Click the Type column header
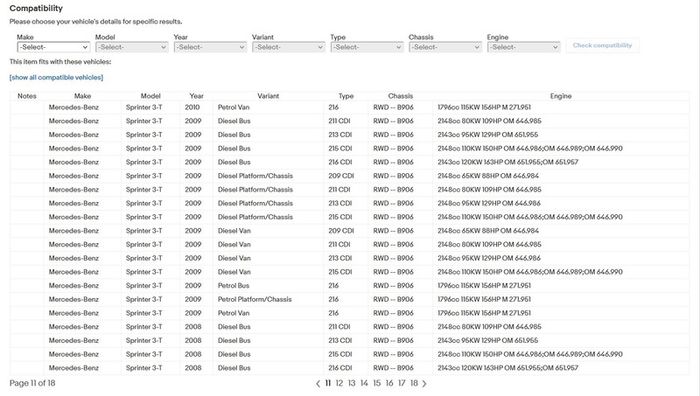Screen dimensions: 700x396 click(346, 96)
